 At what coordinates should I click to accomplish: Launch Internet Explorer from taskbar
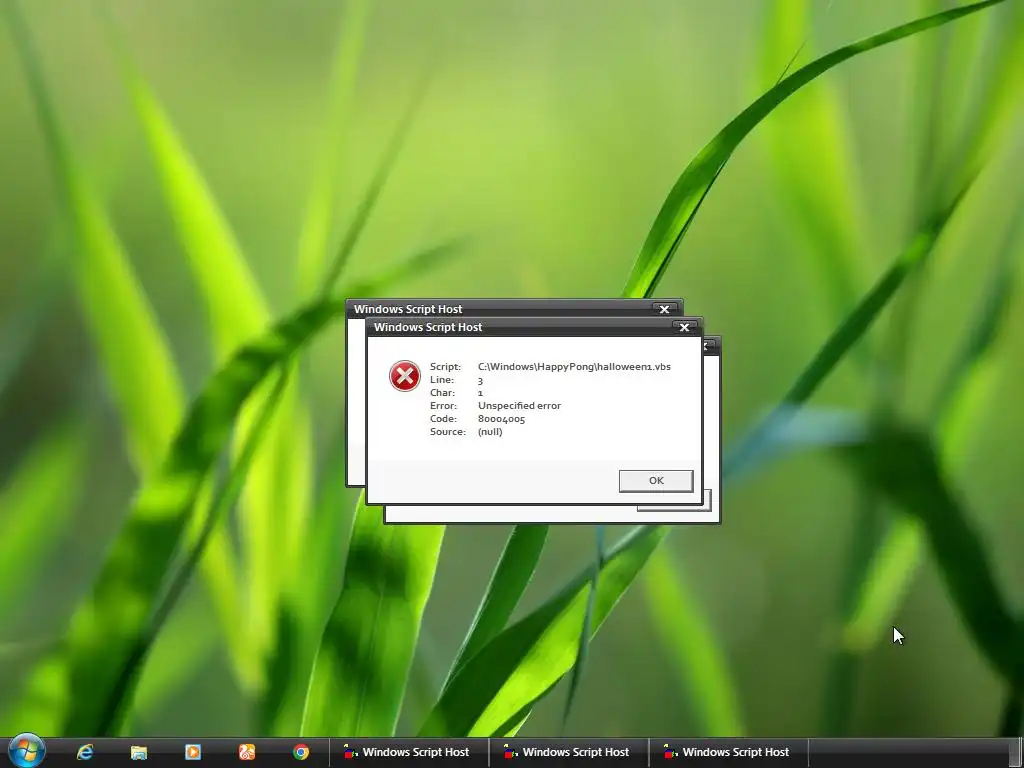click(x=85, y=752)
